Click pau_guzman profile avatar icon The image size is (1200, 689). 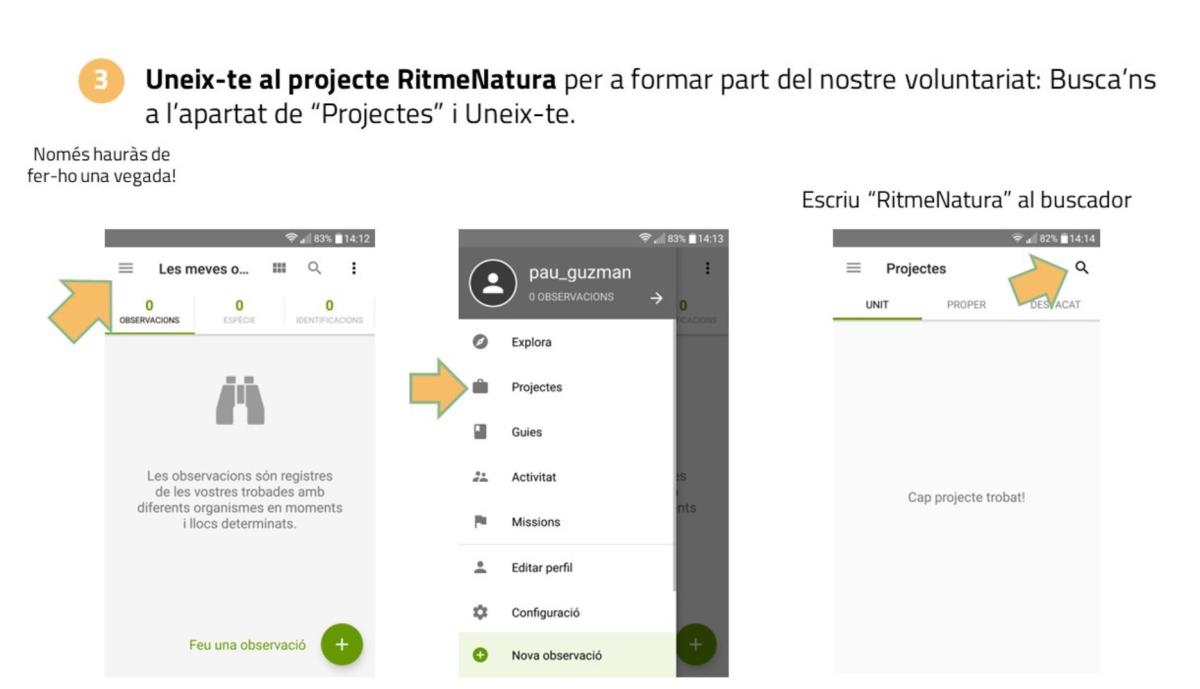(x=492, y=283)
